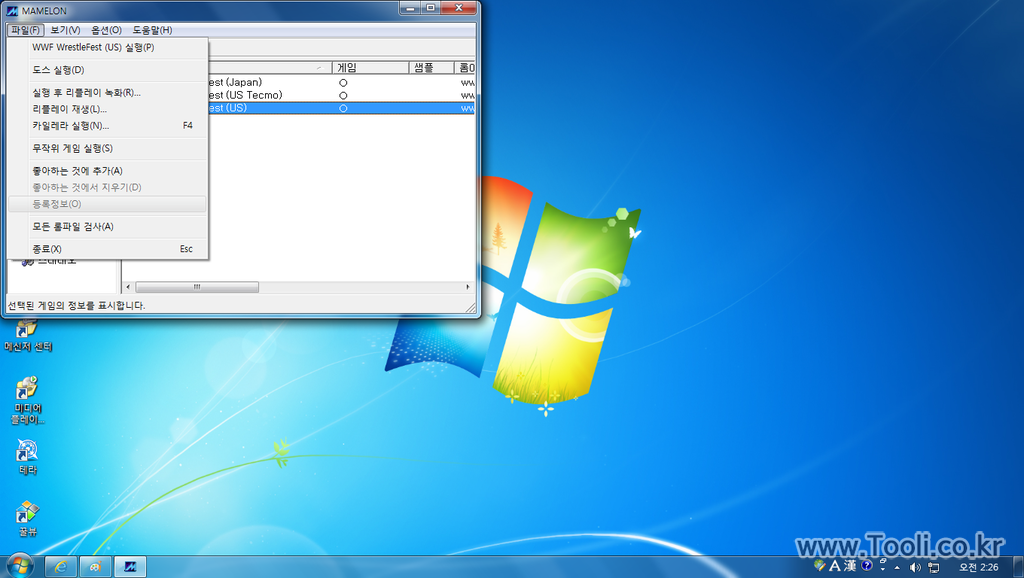Click the game list horizontal scrollbar thumb
Screen dimensions: 1024x578
197,287
